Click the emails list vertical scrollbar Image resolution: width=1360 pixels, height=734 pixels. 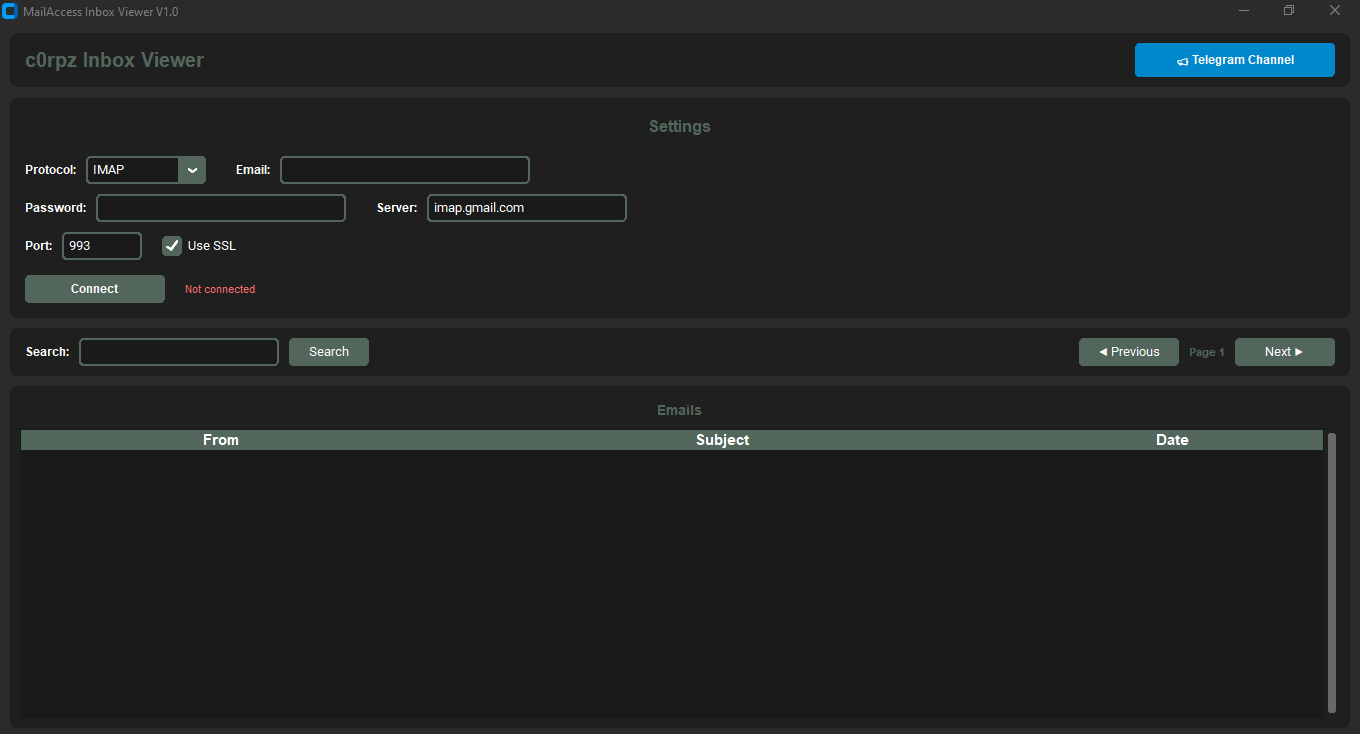click(x=1331, y=572)
